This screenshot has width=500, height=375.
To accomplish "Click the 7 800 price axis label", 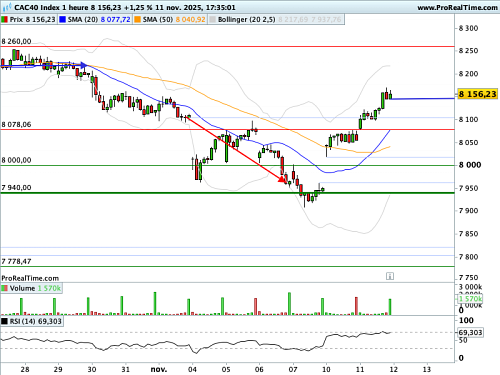I will pyautogui.click(x=468, y=257).
